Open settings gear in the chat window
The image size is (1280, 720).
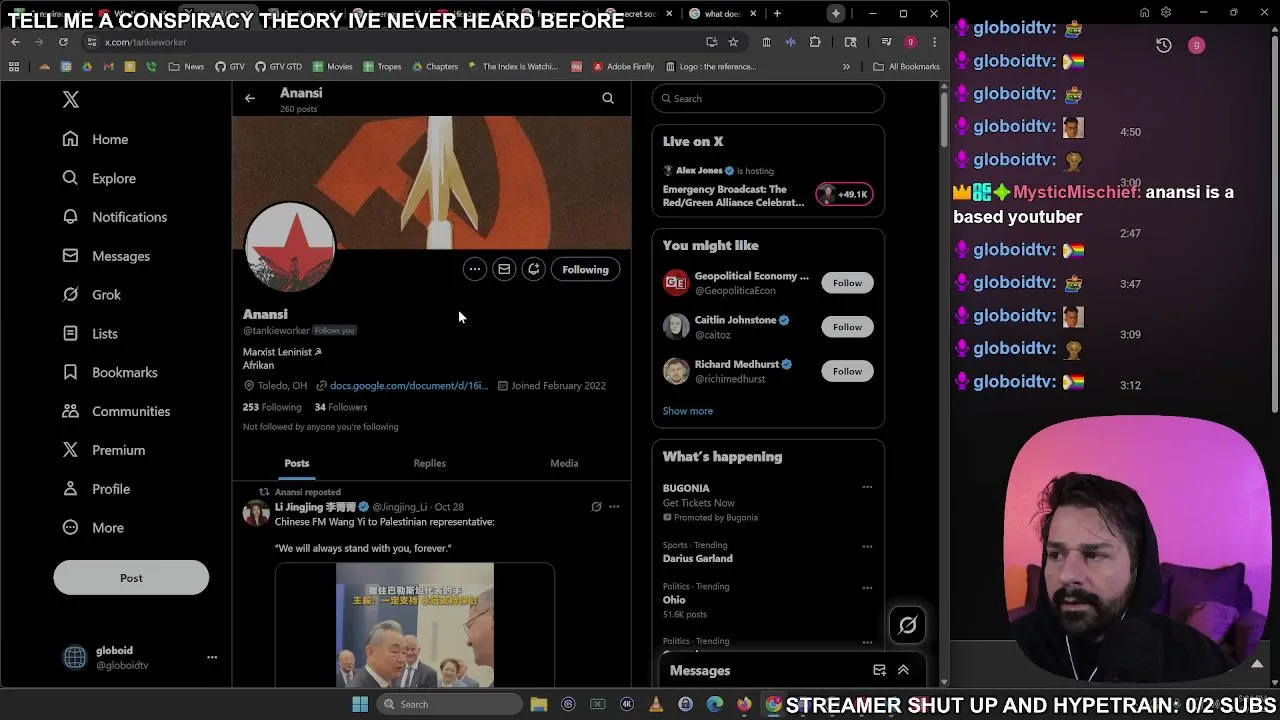1166,13
